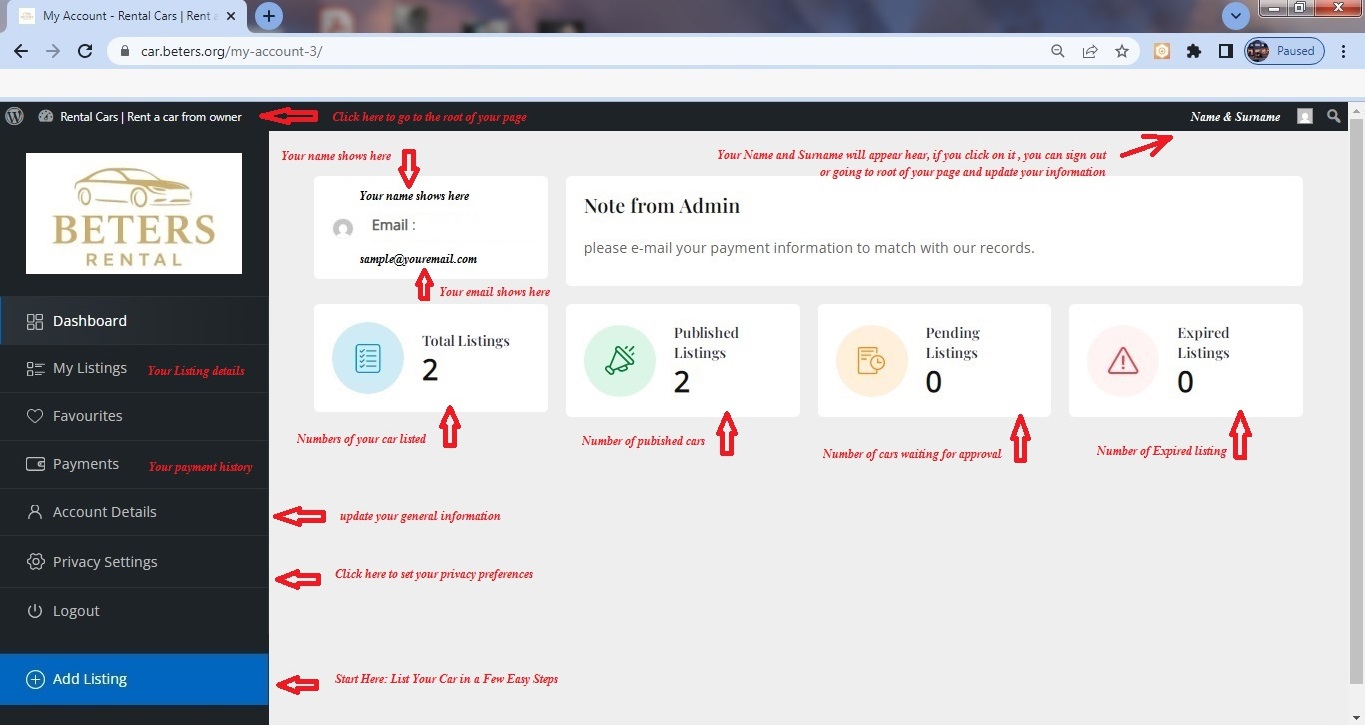1365x725 pixels.
Task: Open the tab search dropdown arrow
Action: [x=1237, y=16]
